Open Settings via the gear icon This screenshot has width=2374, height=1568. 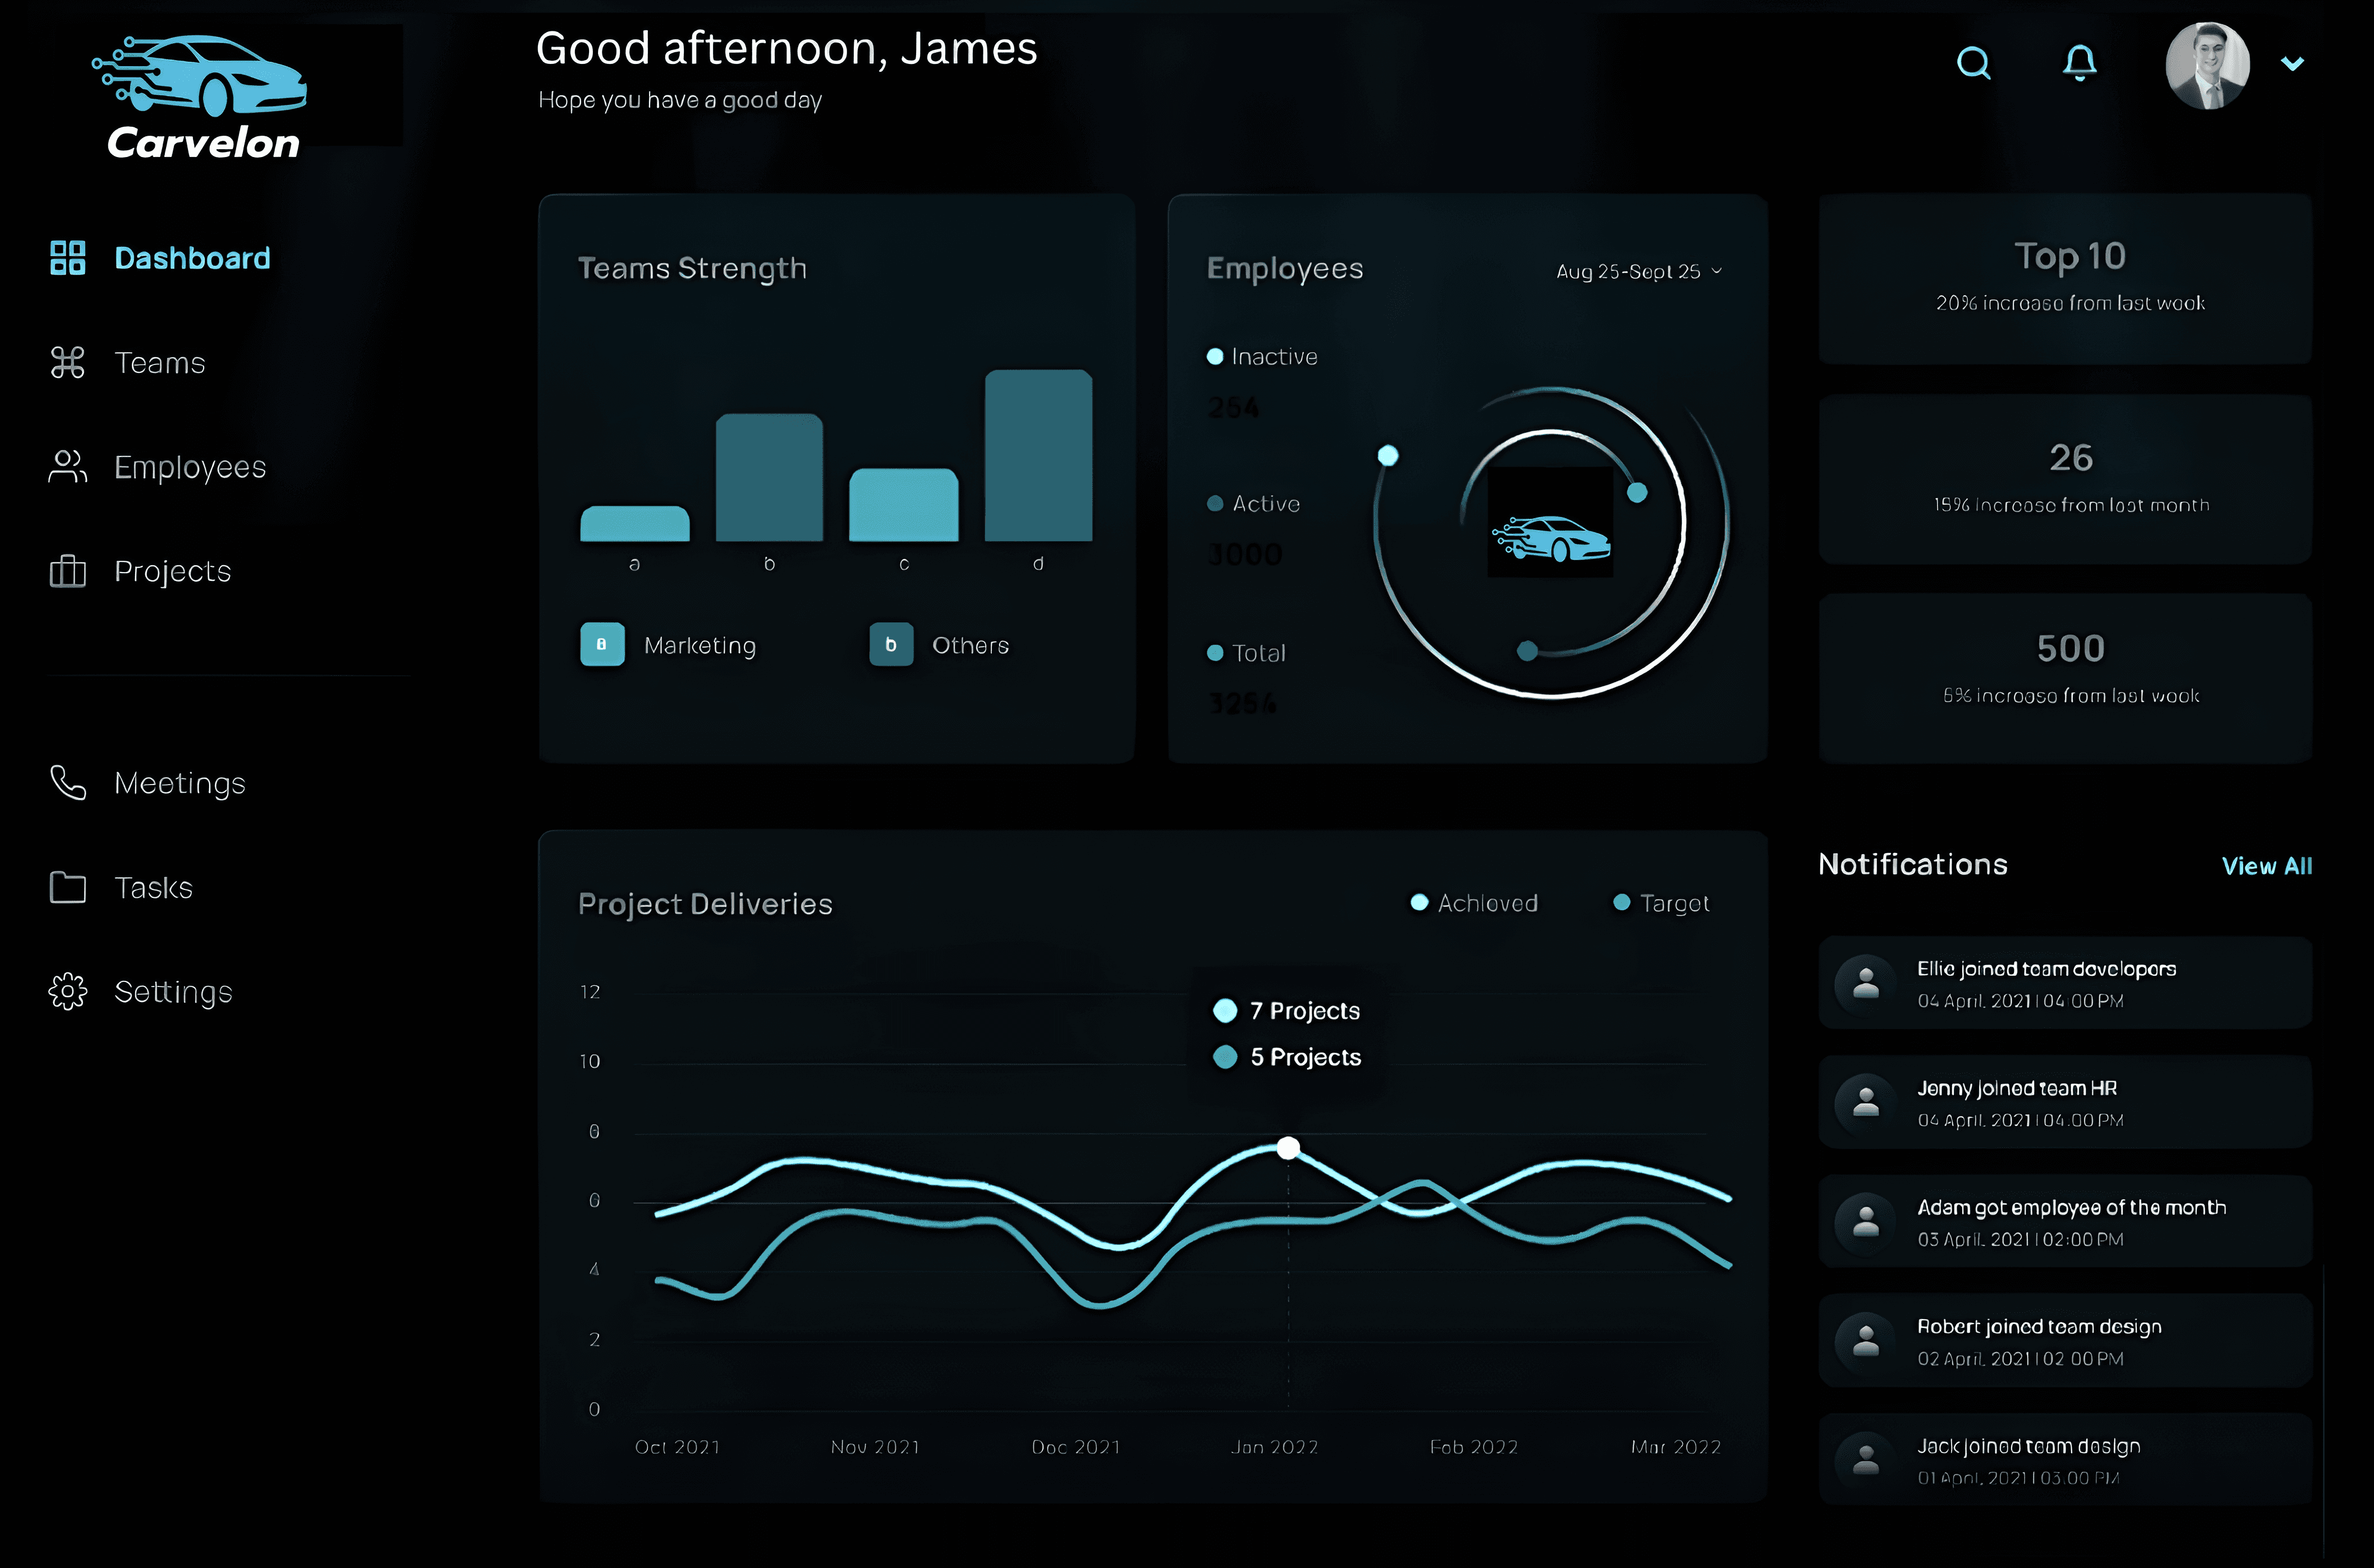[67, 991]
